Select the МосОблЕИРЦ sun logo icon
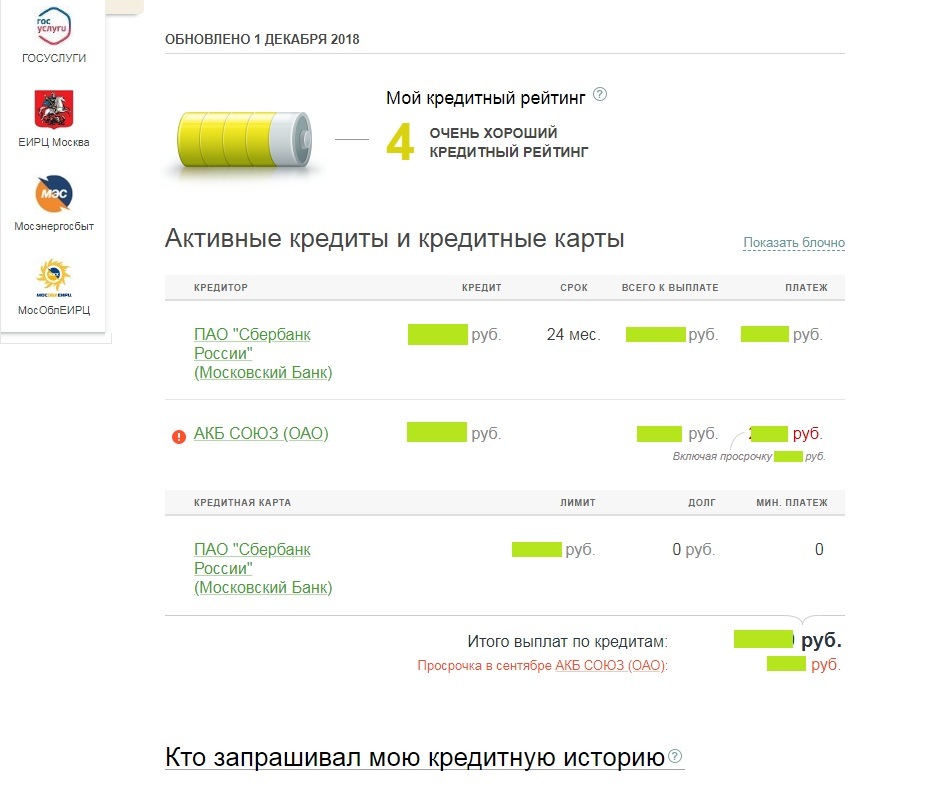 (x=54, y=277)
